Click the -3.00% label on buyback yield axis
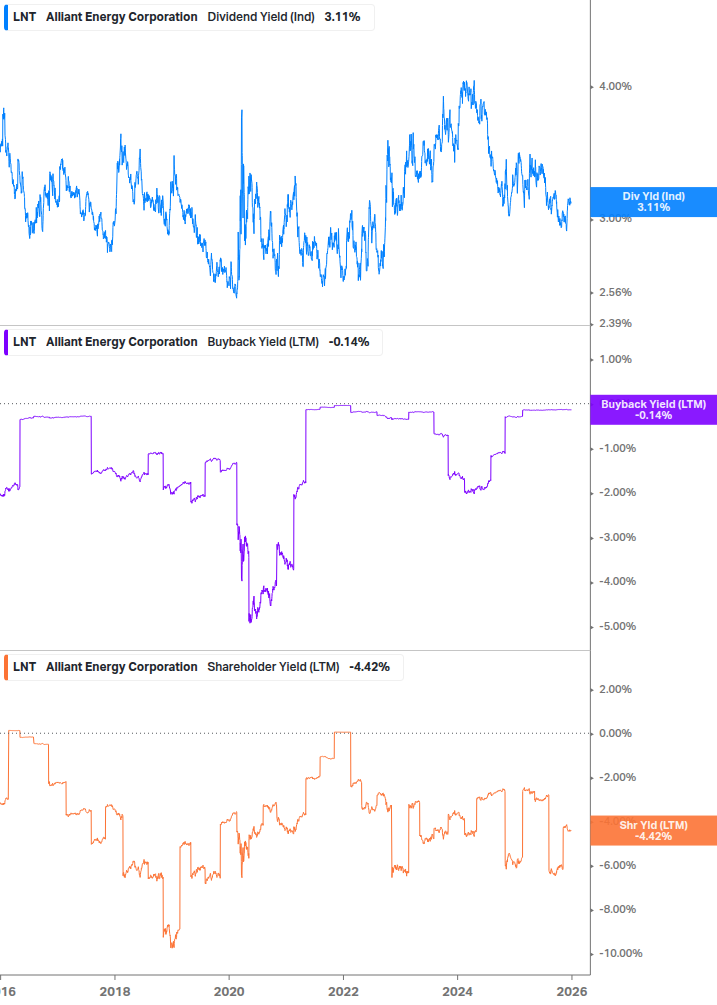Viewport: 717px width, 1005px height. 617,538
